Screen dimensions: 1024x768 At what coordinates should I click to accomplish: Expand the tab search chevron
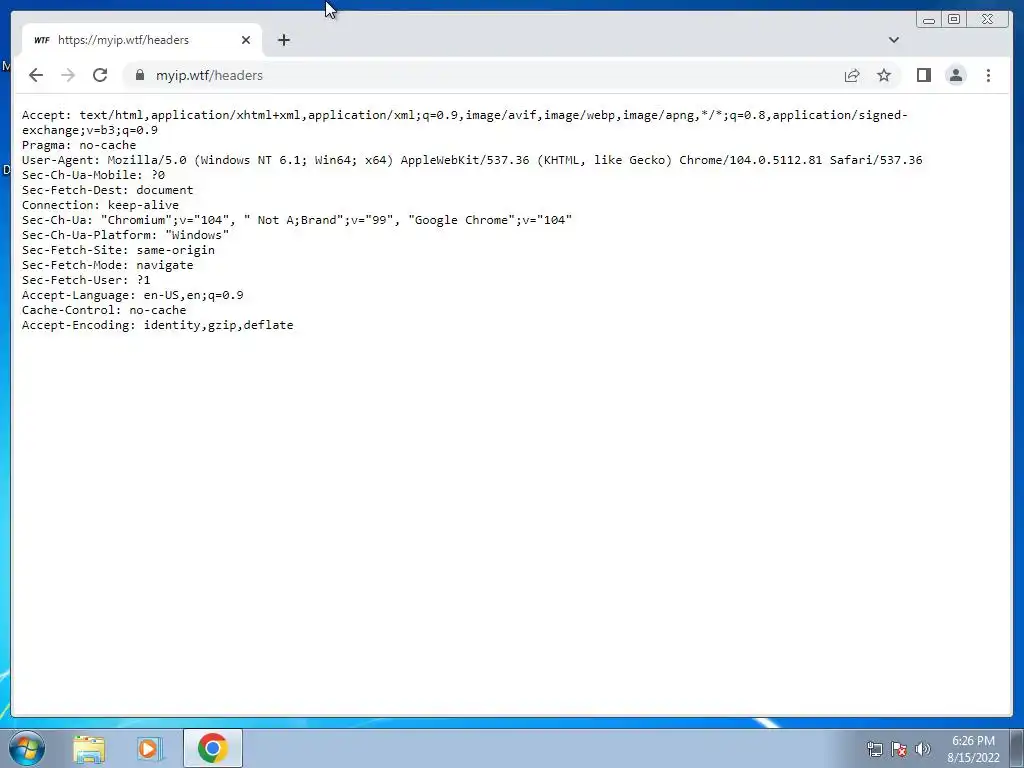pos(894,40)
